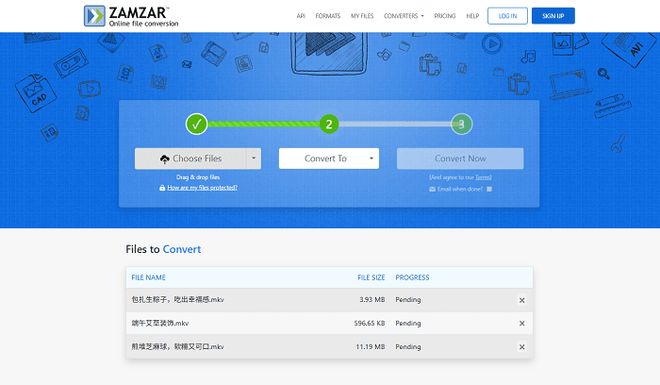This screenshot has height=385, width=660.
Task: Click the Drag & drop files text
Action: pos(198,177)
